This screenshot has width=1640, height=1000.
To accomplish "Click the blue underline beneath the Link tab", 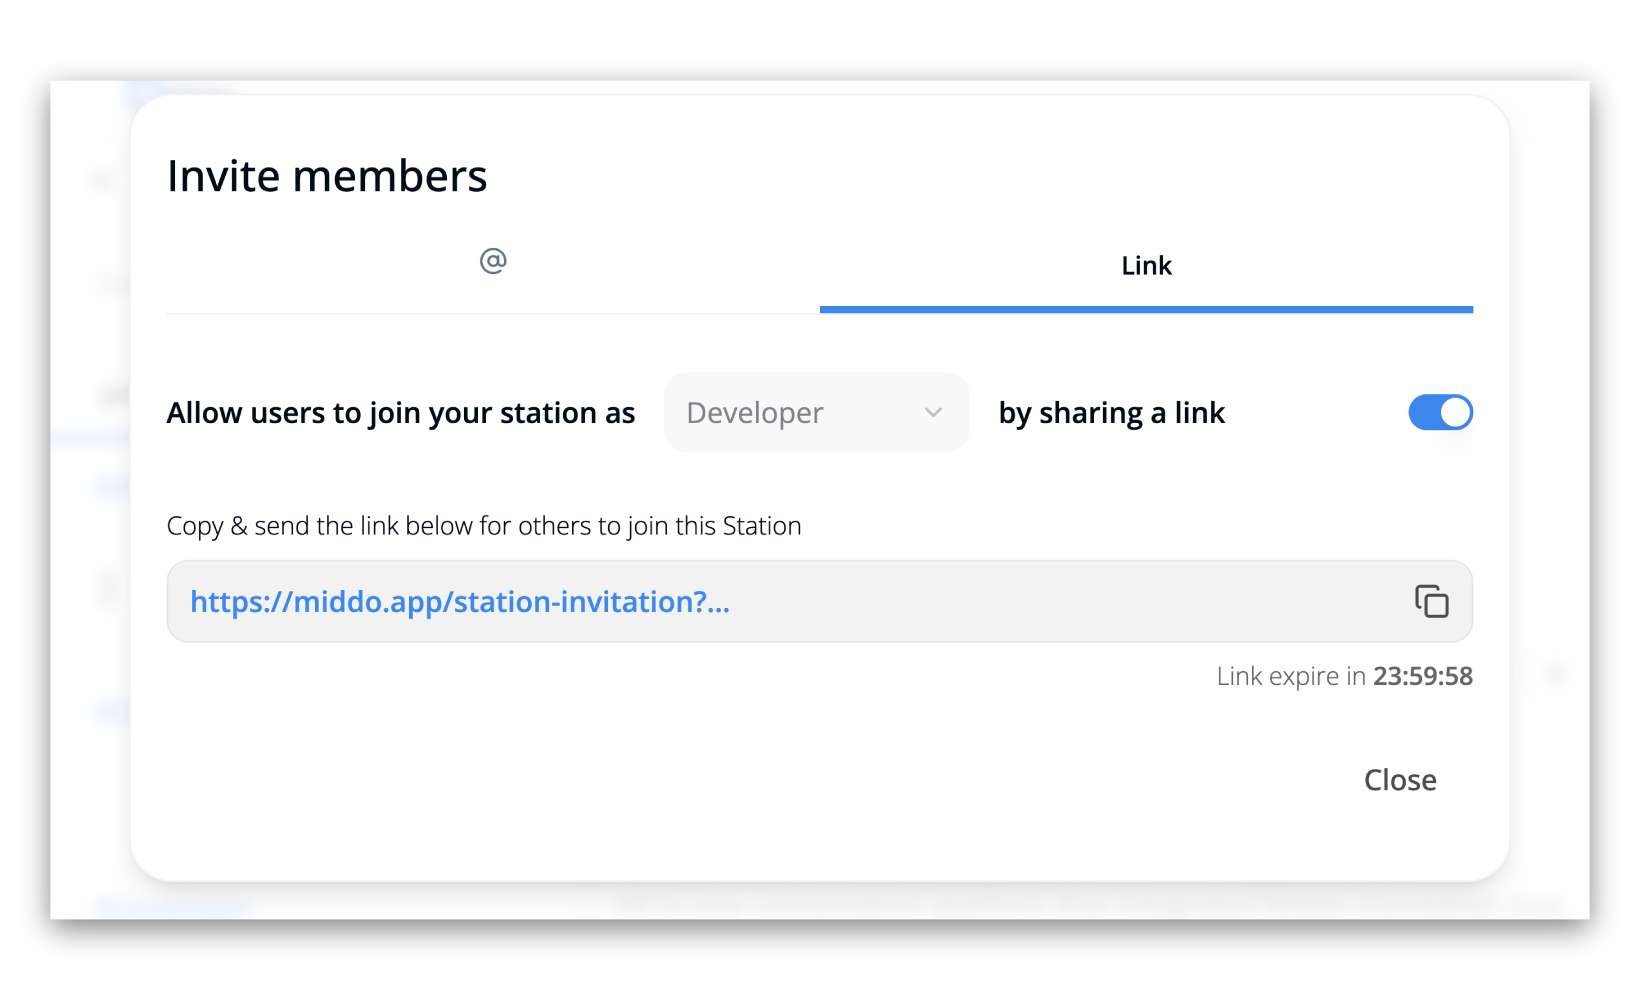I will tap(1146, 309).
